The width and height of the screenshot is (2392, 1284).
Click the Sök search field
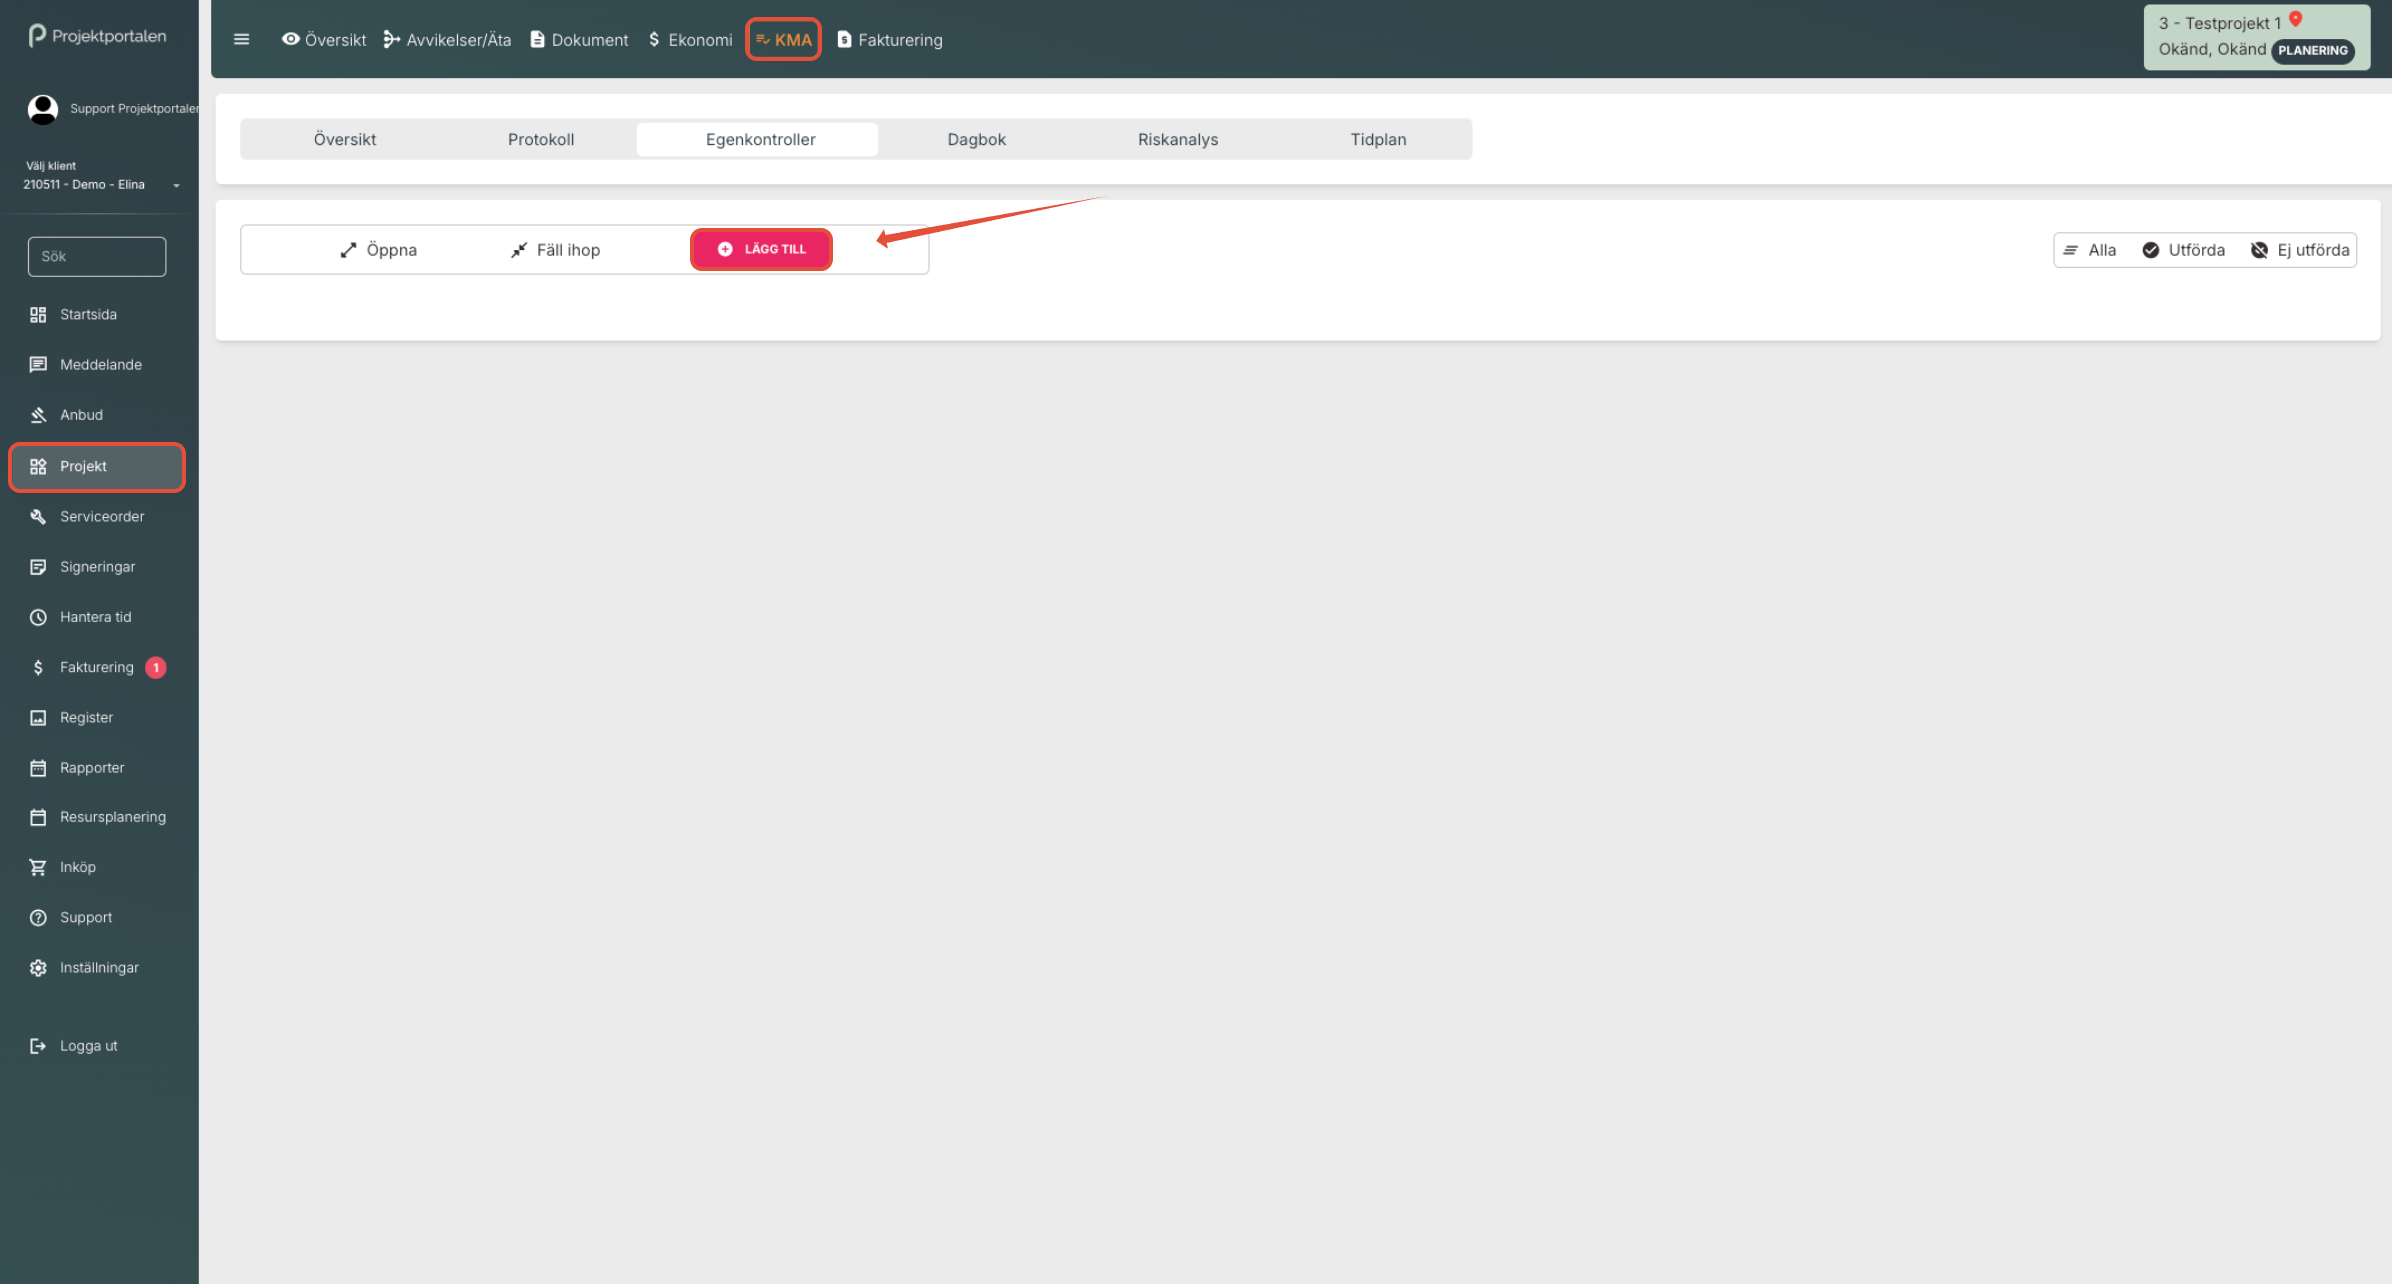97,257
